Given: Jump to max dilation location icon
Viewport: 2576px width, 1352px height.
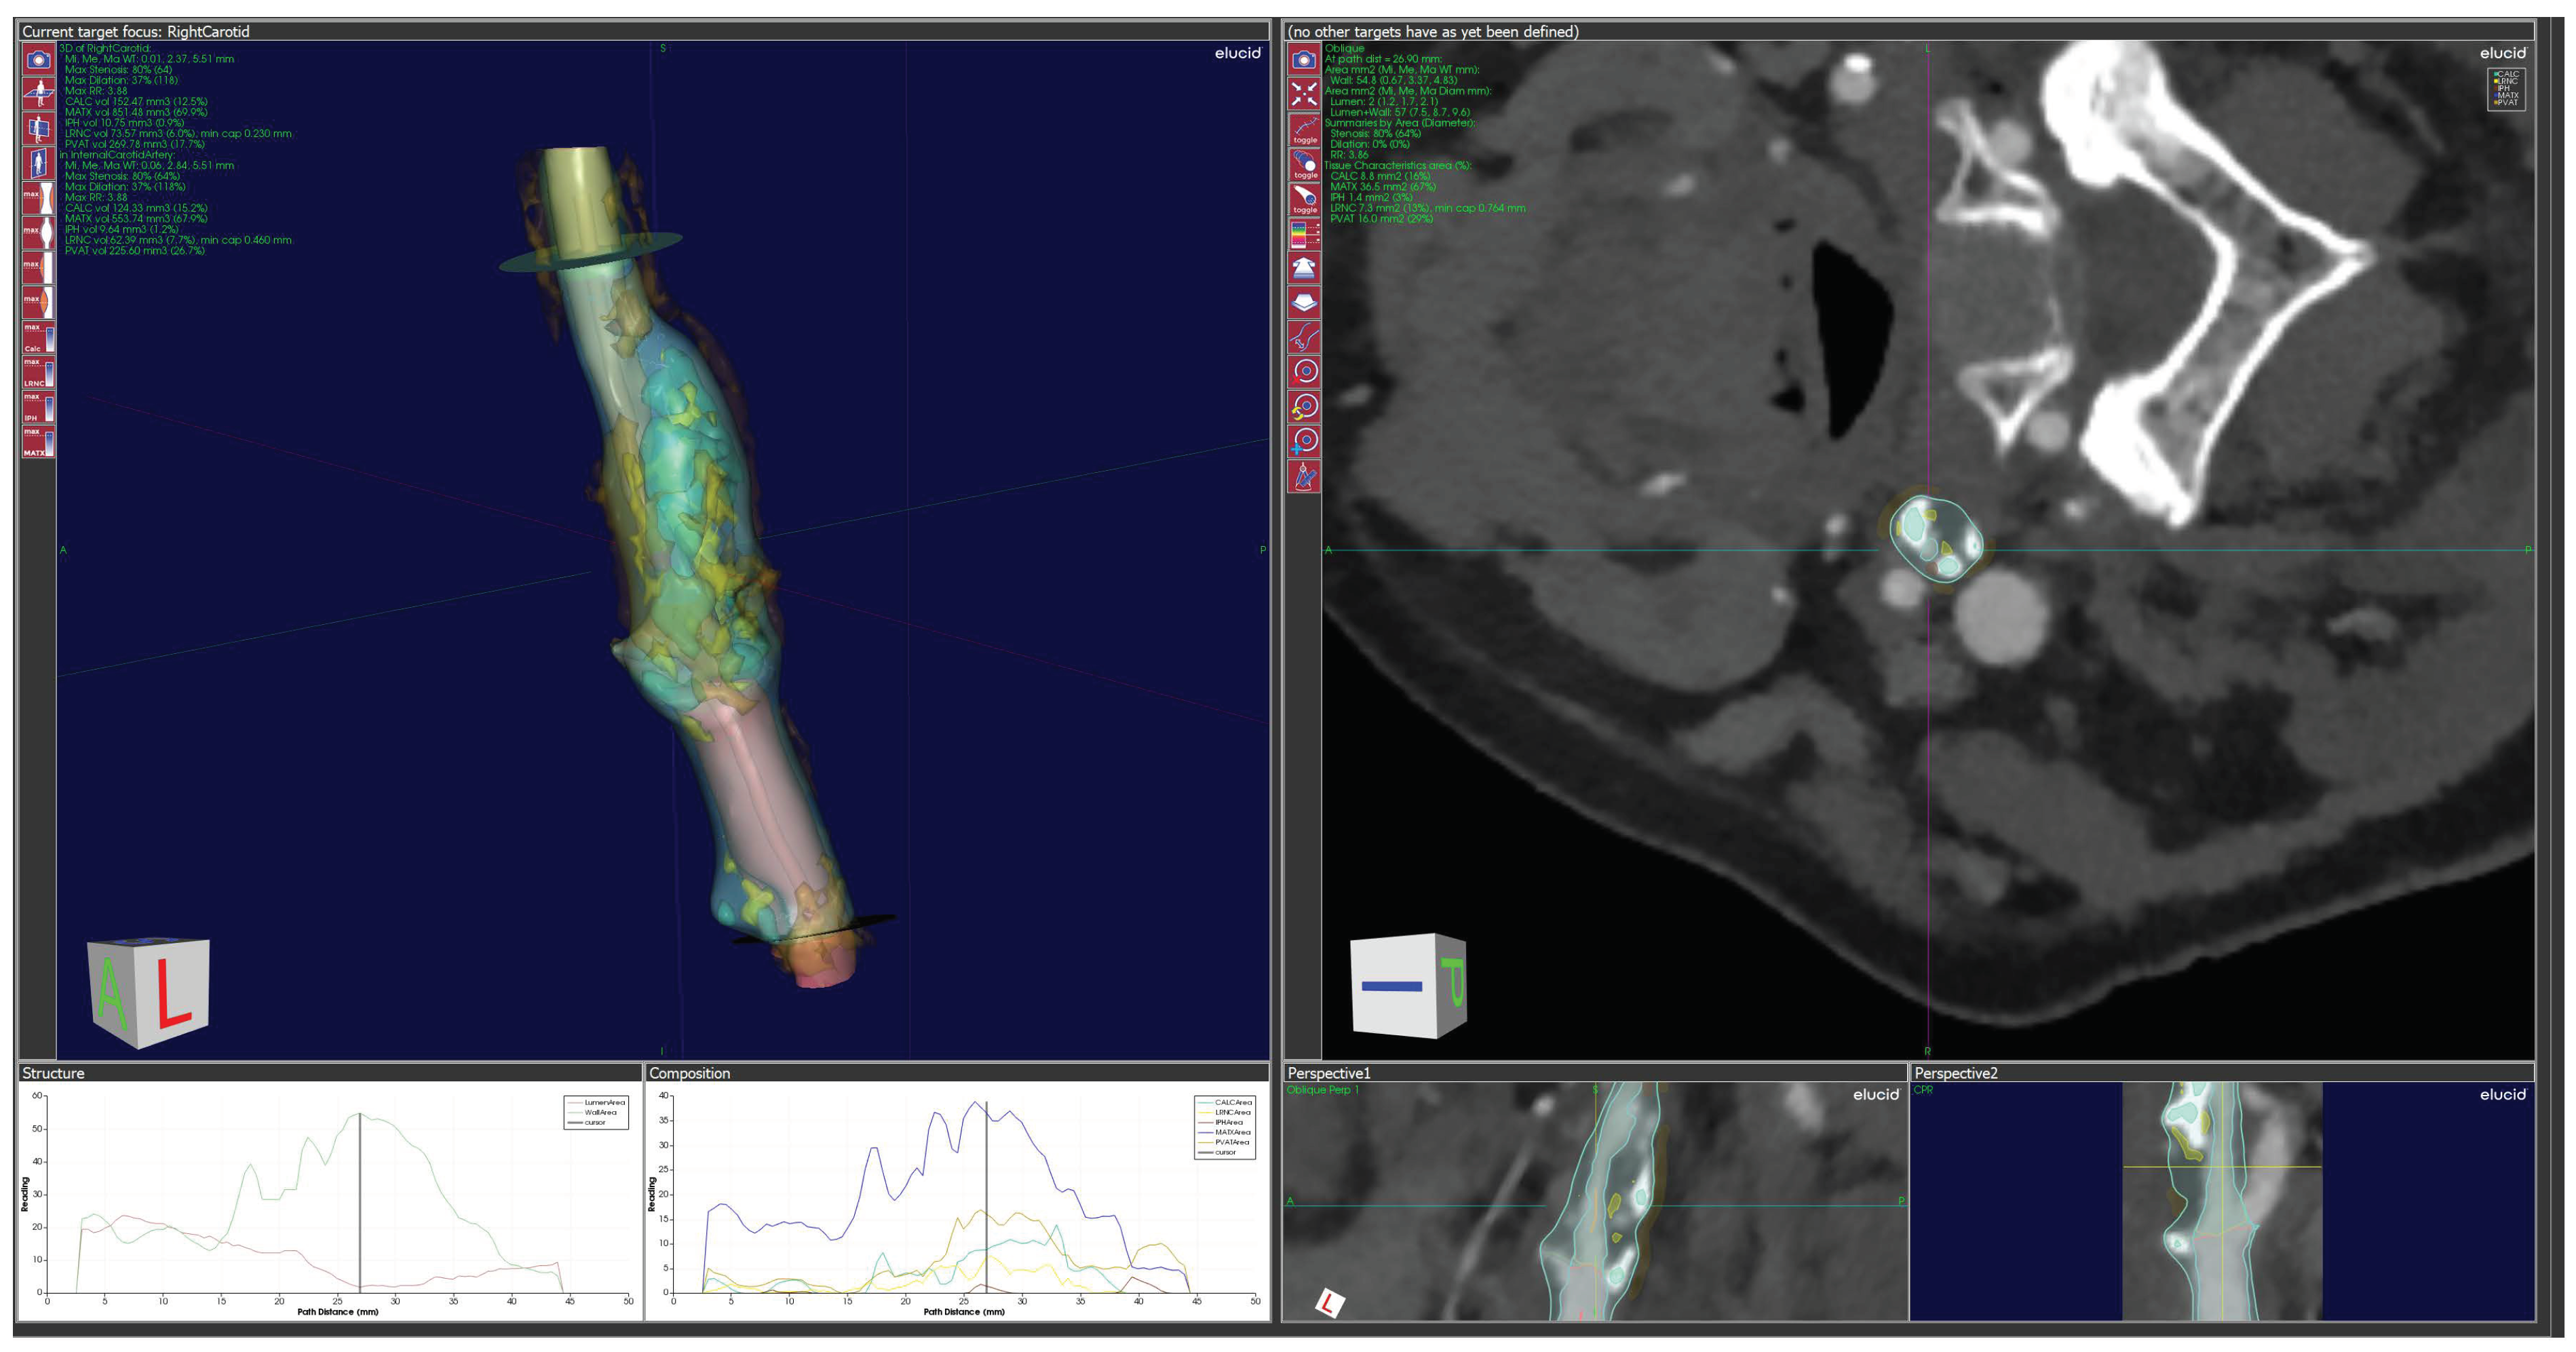Looking at the screenshot, I should 38,232.
